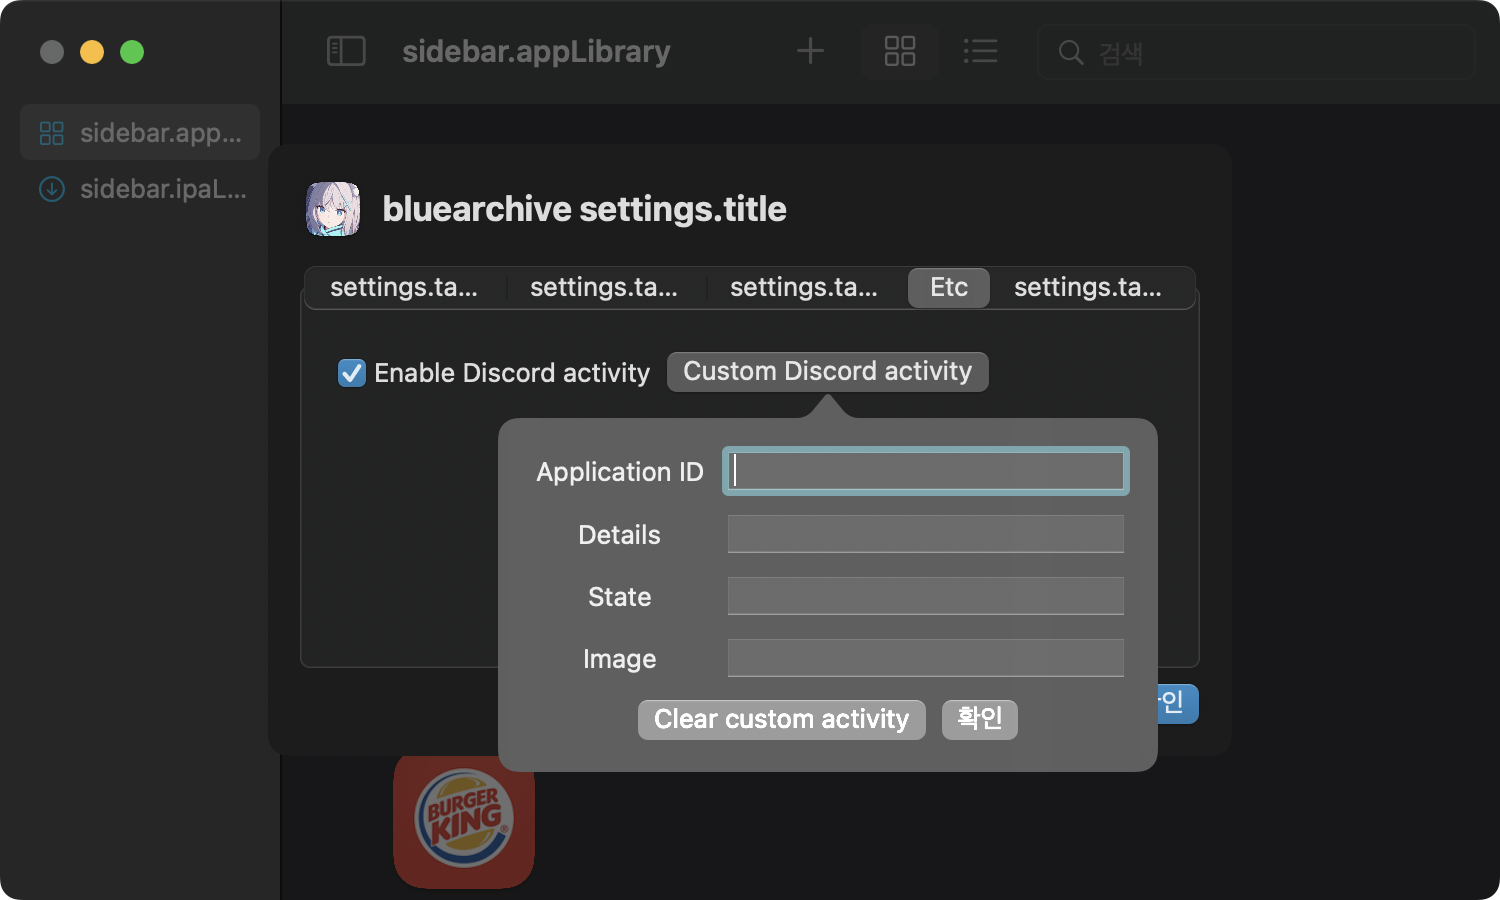
Task: Toggle the sidebar with the sidebar icon
Action: click(346, 51)
